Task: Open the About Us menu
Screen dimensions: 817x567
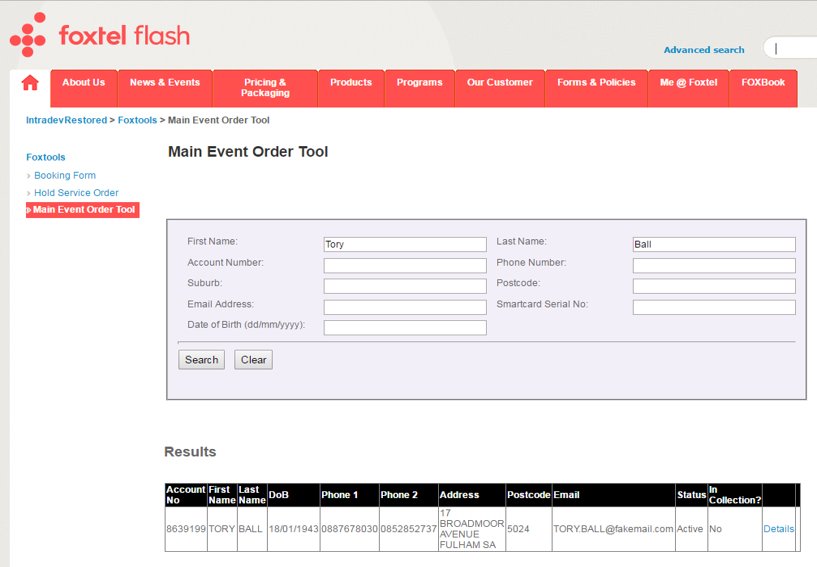Action: pos(84,88)
